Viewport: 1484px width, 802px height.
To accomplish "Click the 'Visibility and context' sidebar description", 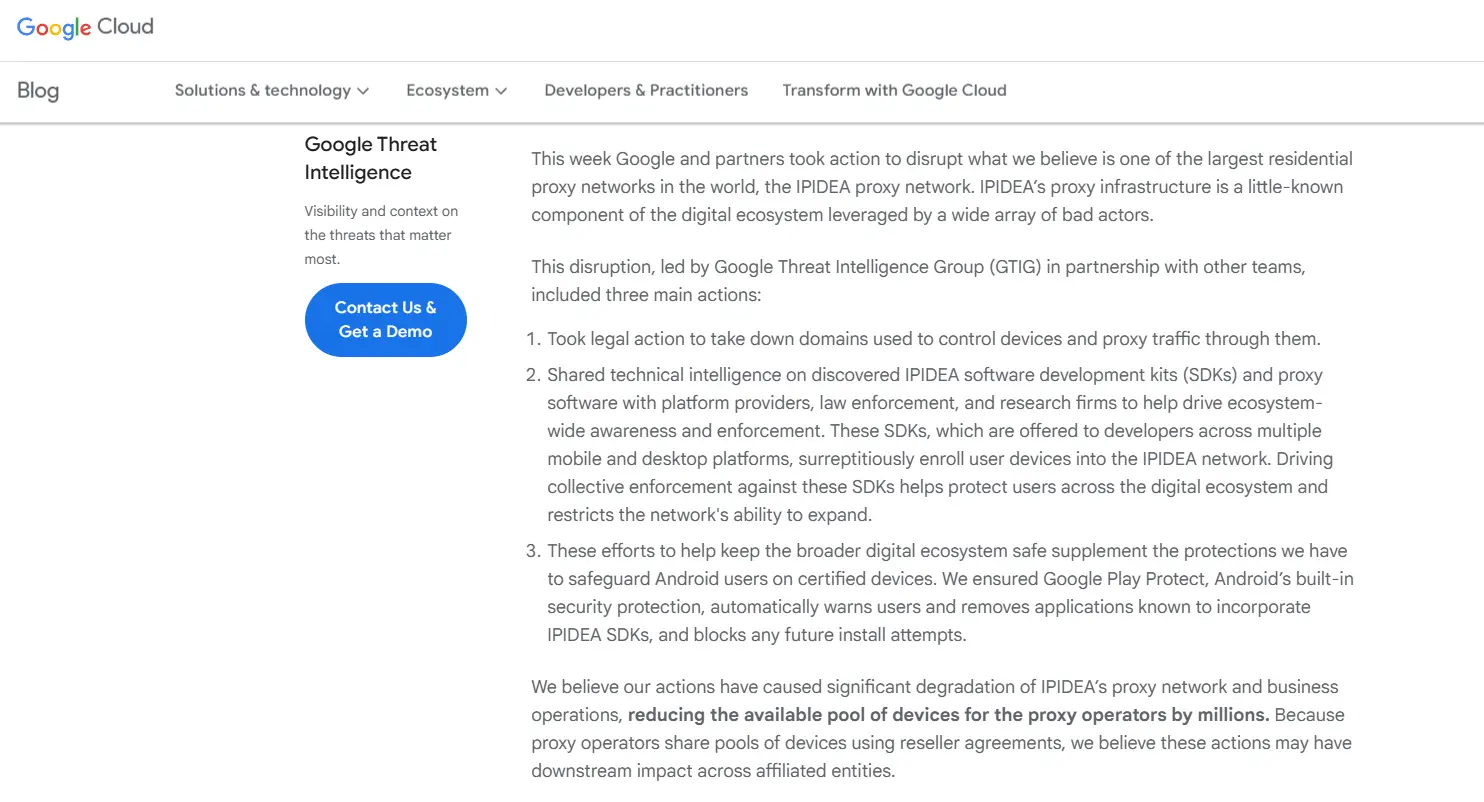I will pyautogui.click(x=381, y=235).
